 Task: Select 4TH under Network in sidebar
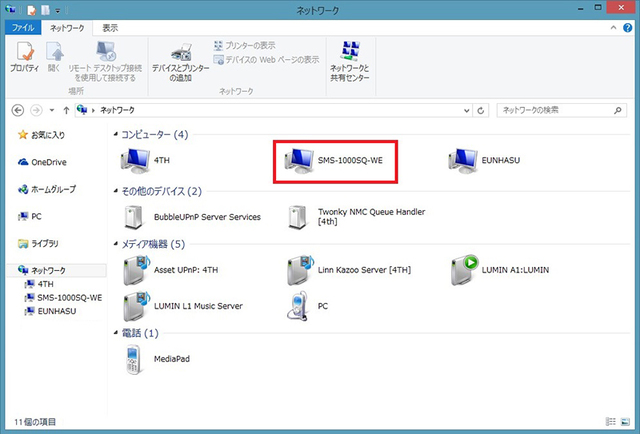tap(39, 284)
